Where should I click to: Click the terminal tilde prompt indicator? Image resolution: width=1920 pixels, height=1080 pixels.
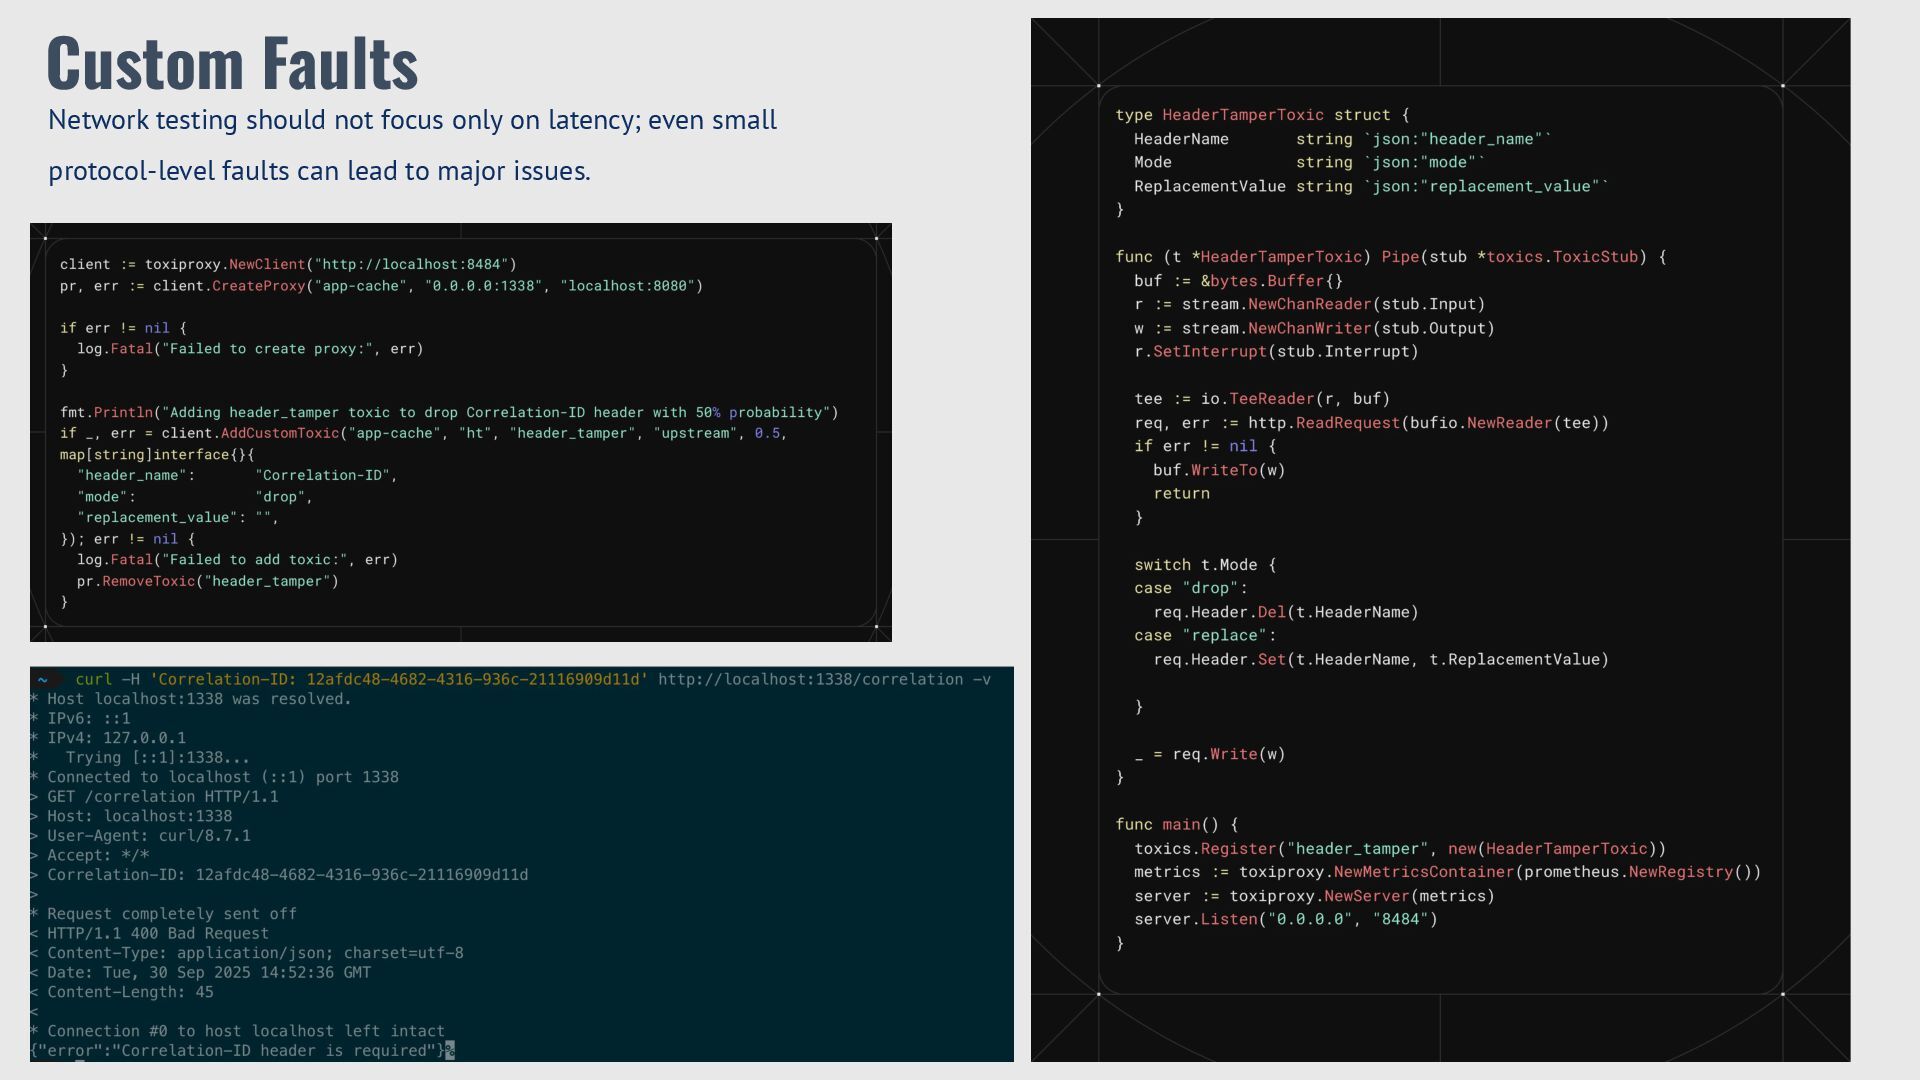coord(43,680)
